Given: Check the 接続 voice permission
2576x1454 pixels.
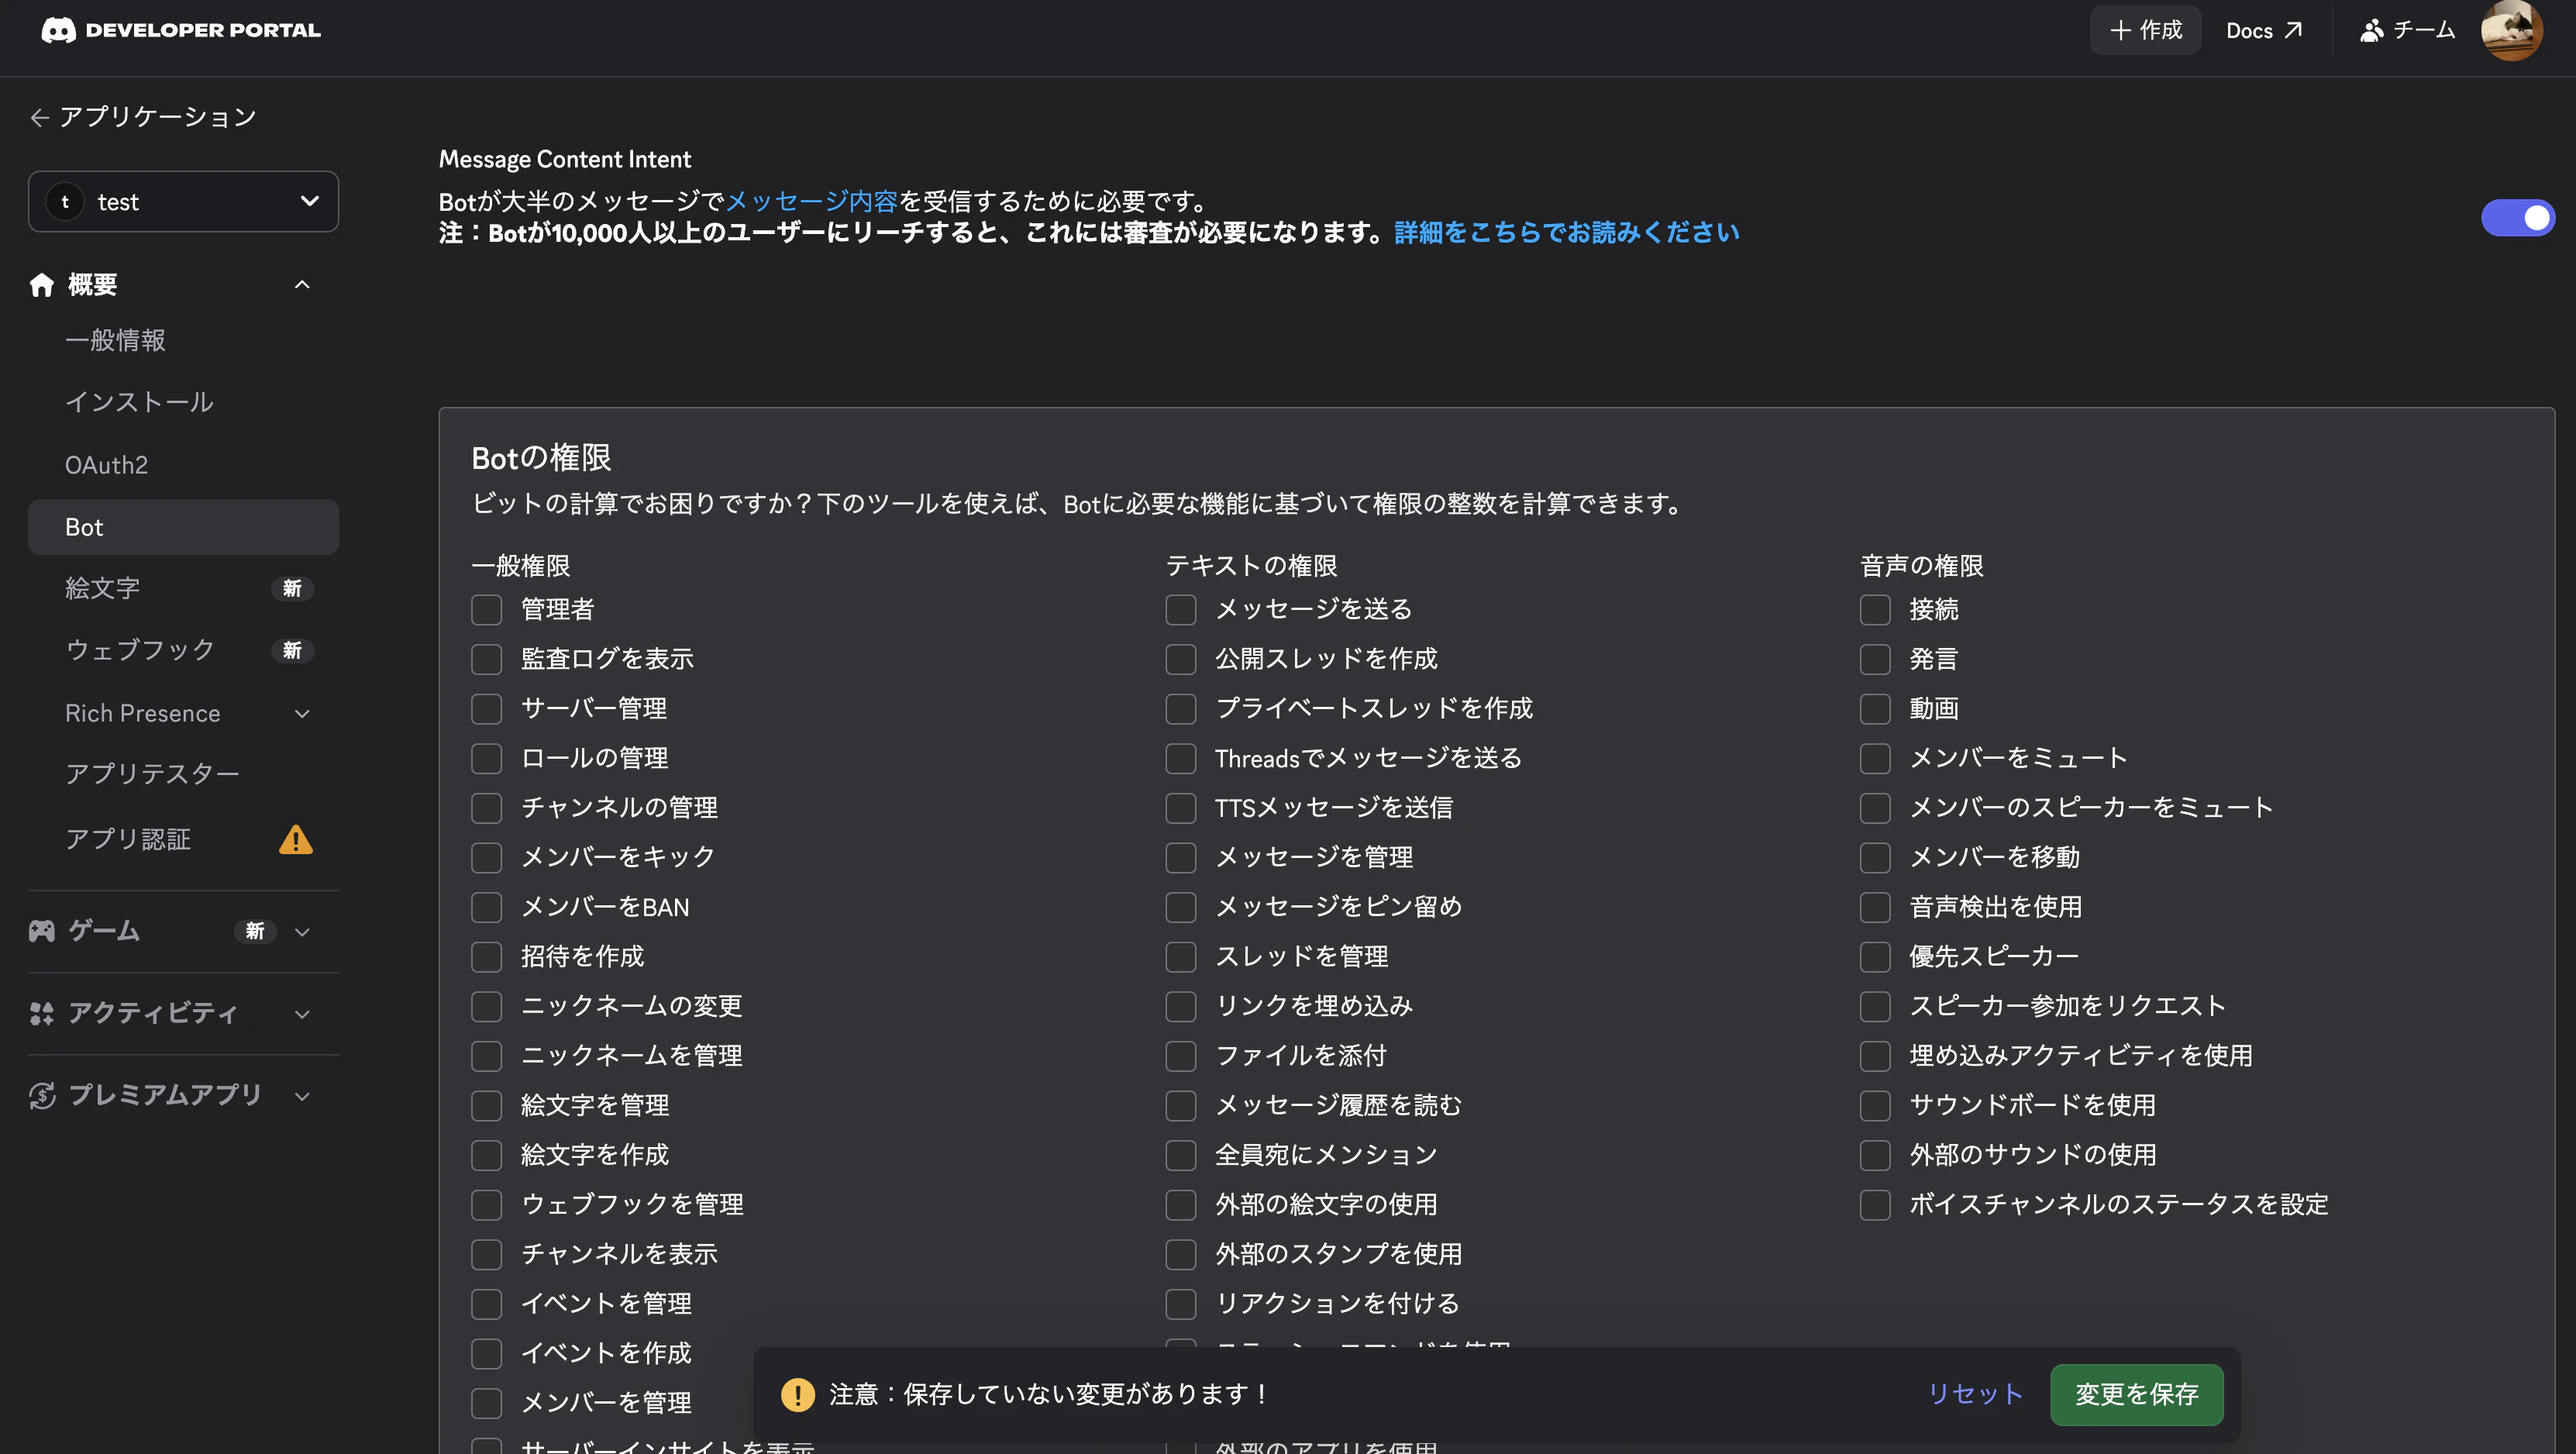Looking at the screenshot, I should coord(1875,609).
